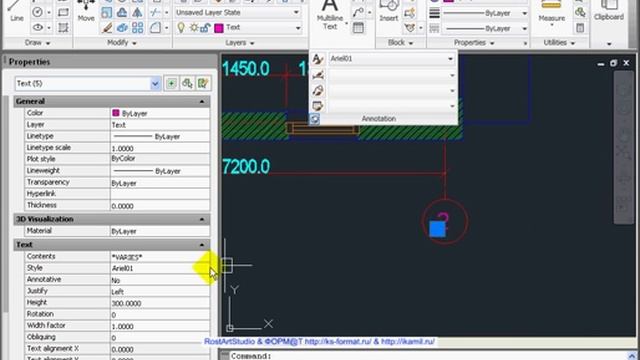Collapse the Text section in Properties
640x360 pixels.
(202, 244)
